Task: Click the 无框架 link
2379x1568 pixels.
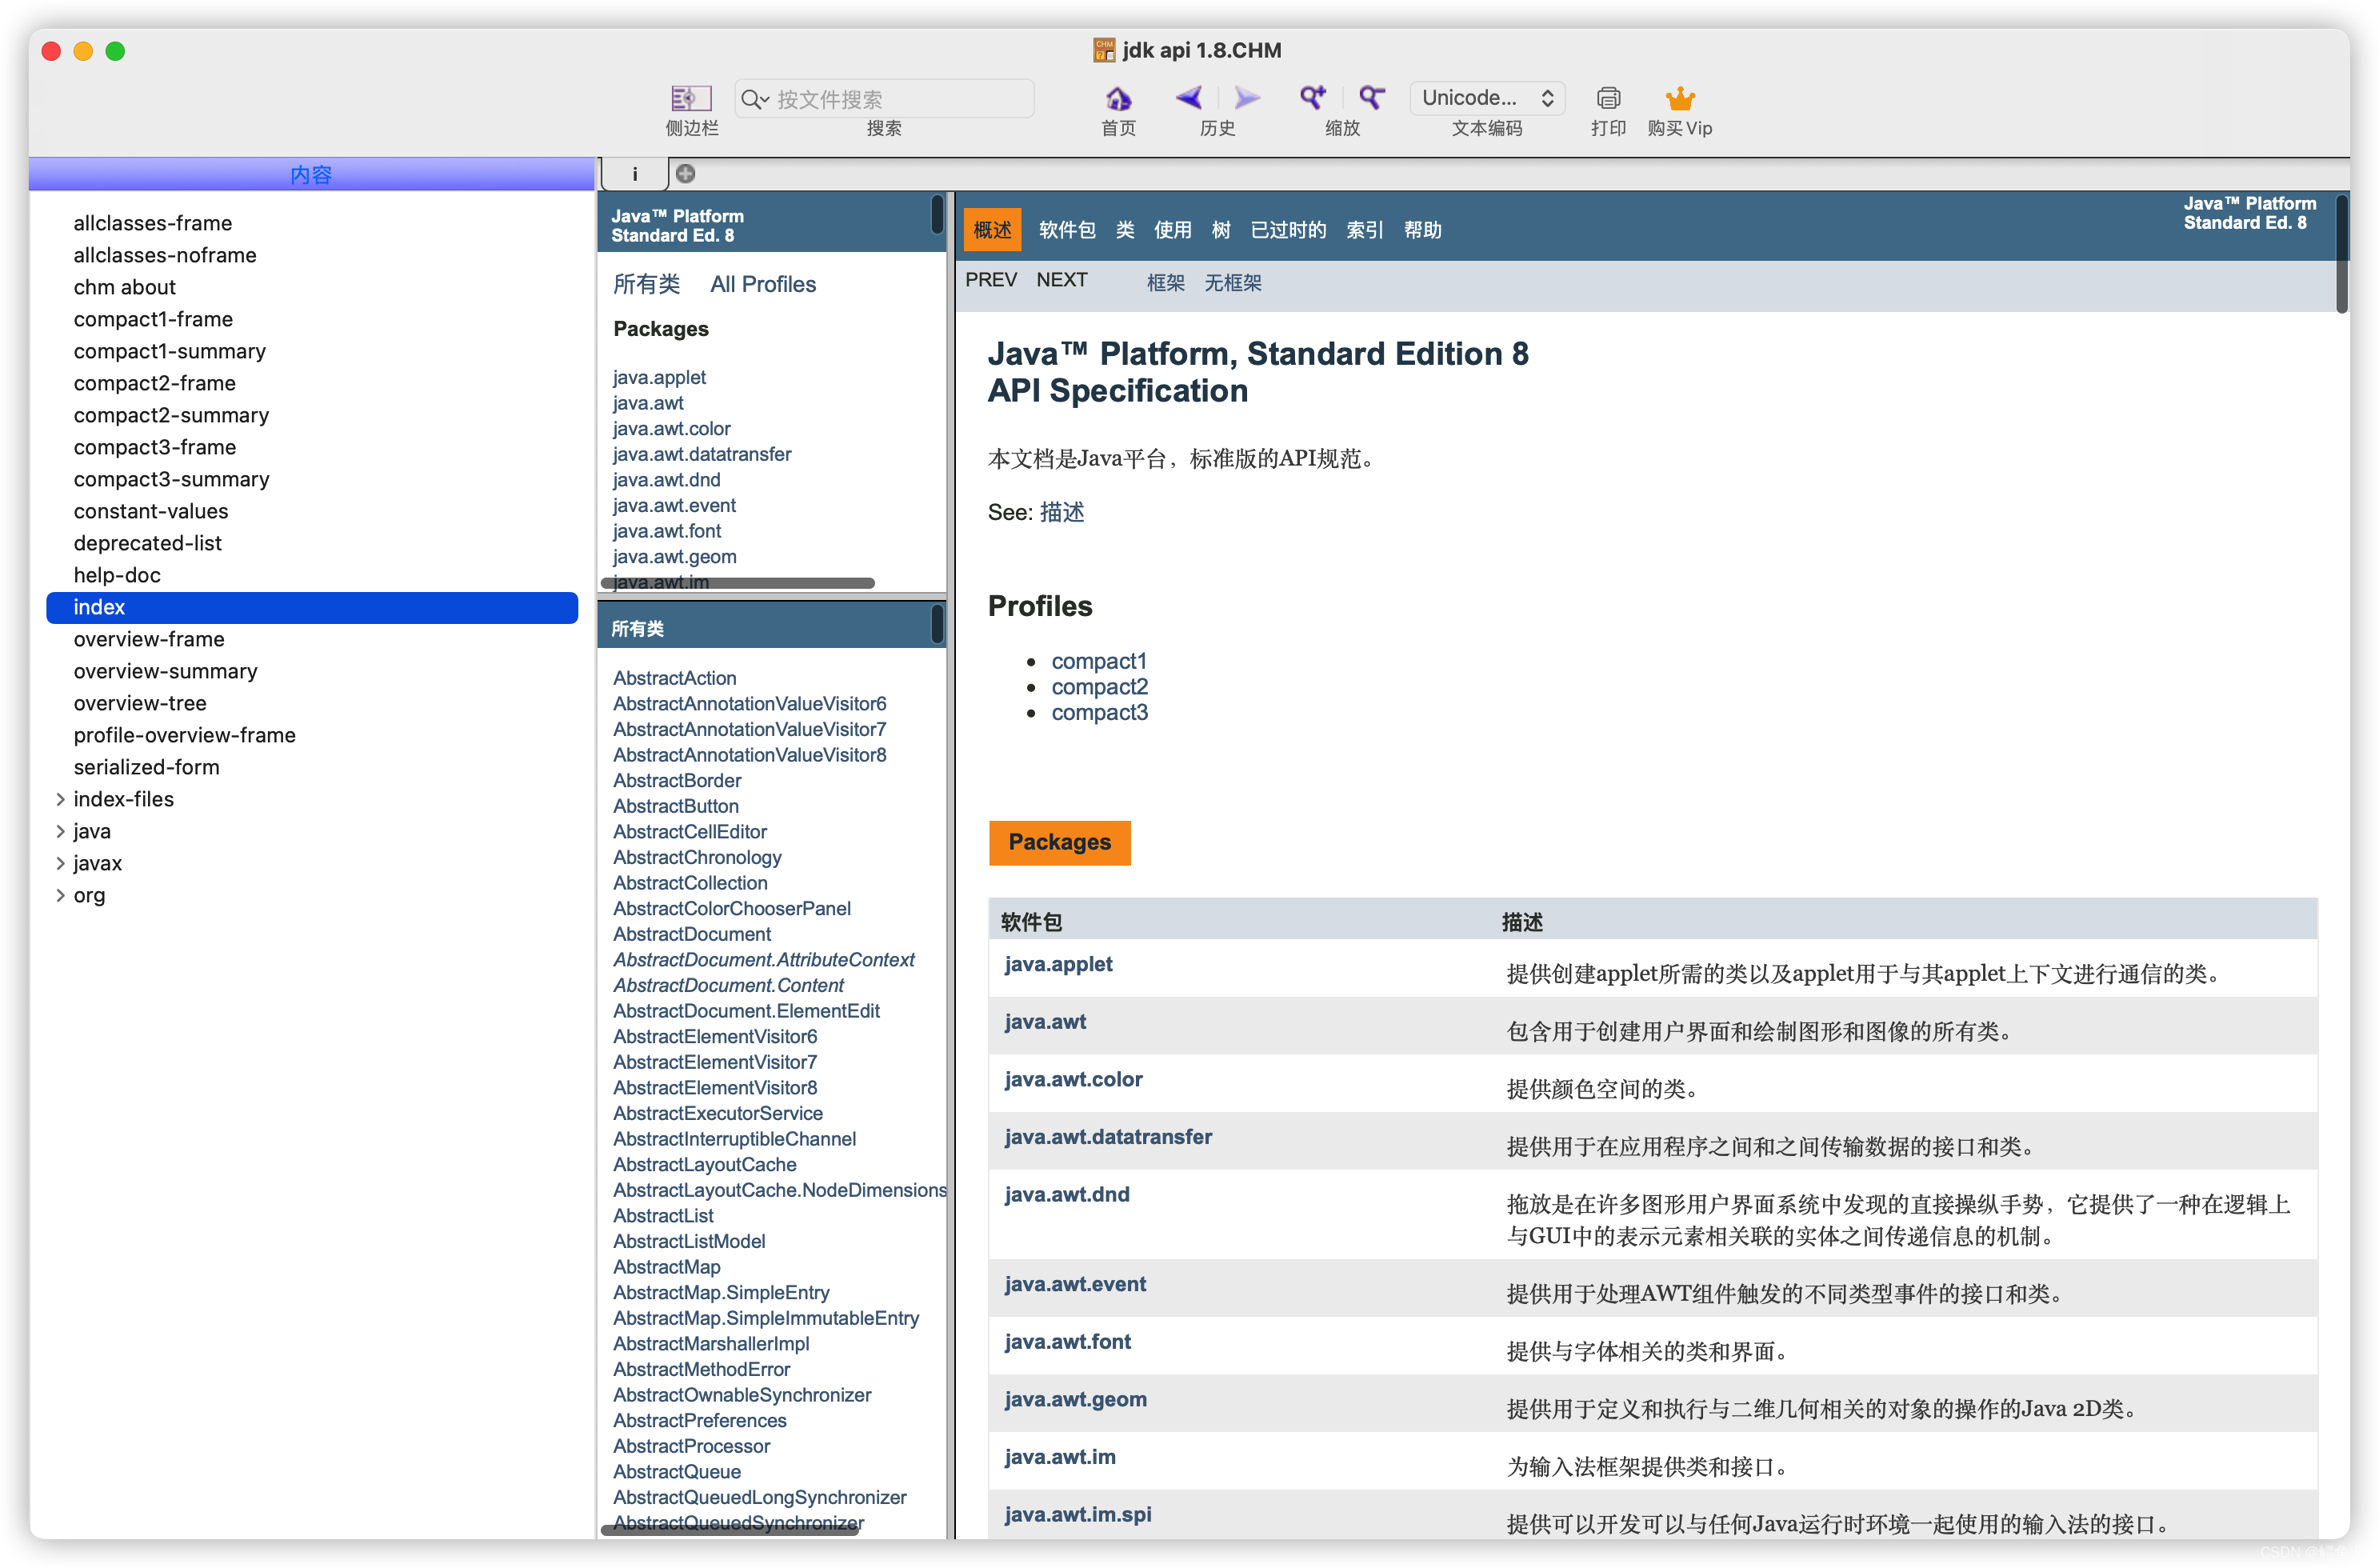Action: (x=1232, y=282)
